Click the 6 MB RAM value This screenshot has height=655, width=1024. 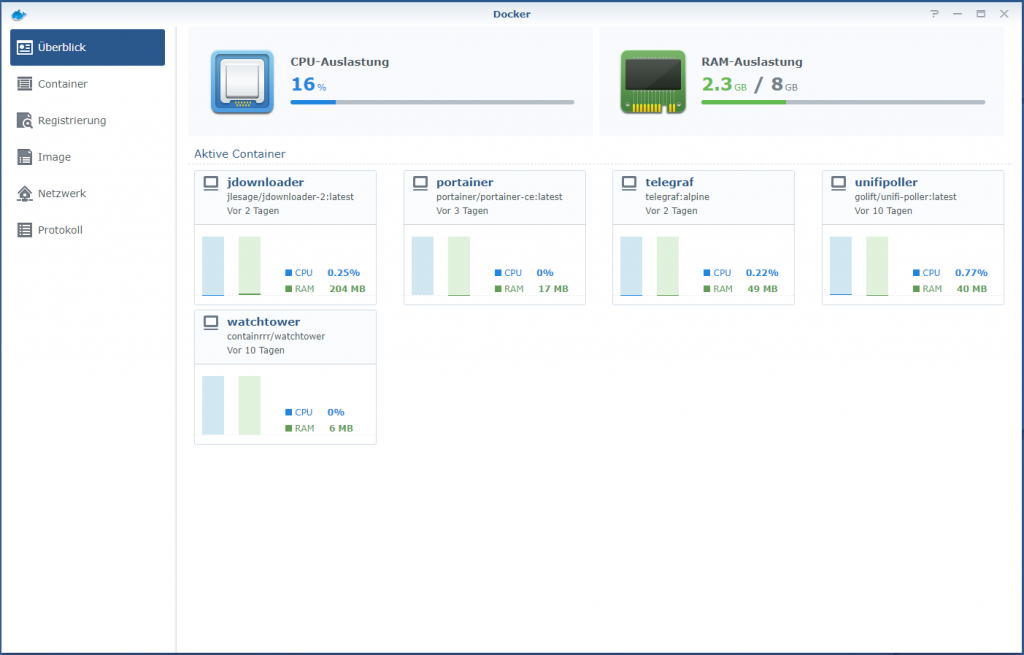coord(341,428)
